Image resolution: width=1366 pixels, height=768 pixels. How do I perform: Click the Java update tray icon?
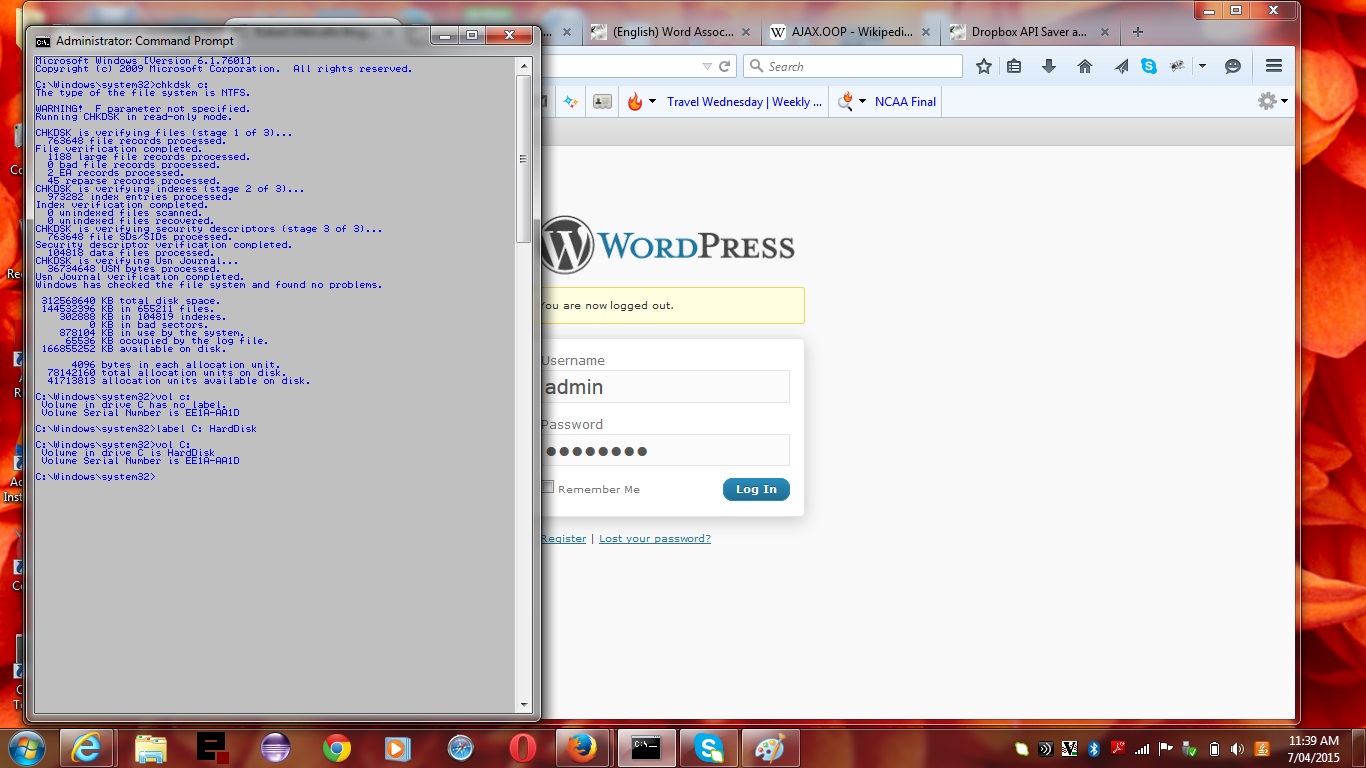coord(1262,749)
